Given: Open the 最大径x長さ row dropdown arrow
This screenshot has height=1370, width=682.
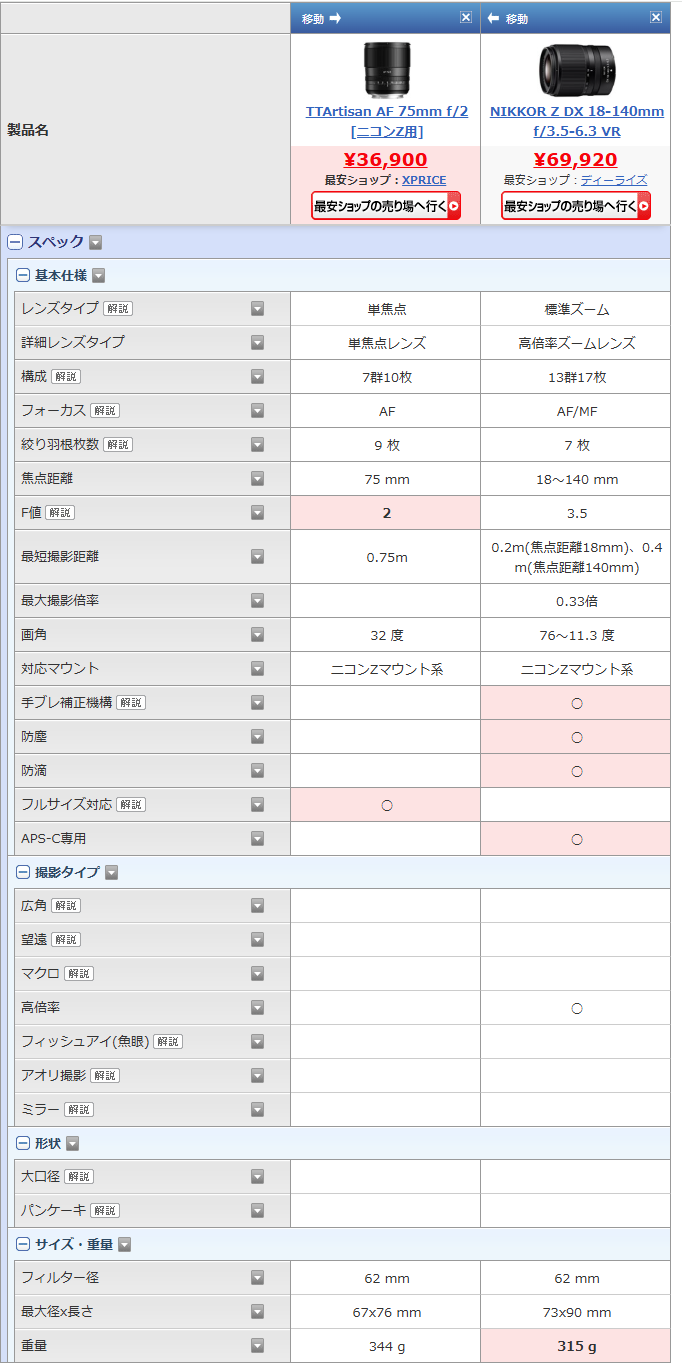Looking at the screenshot, I should (257, 1312).
